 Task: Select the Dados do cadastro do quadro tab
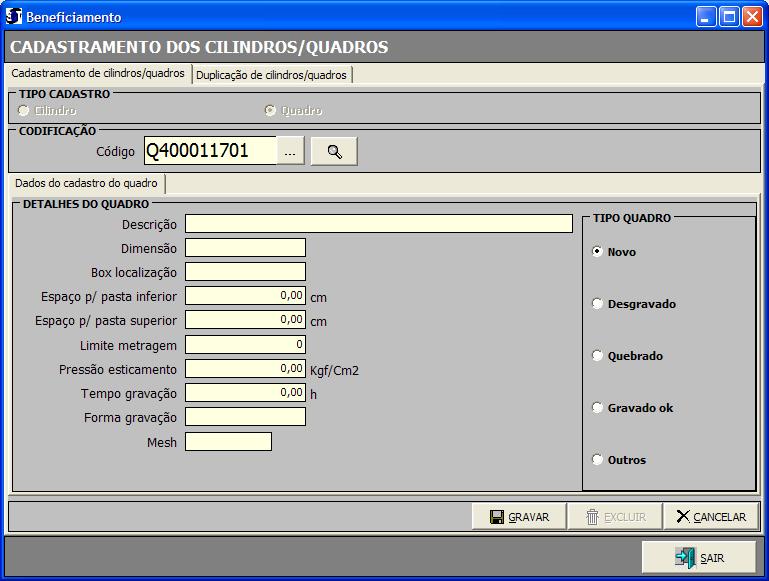86,184
